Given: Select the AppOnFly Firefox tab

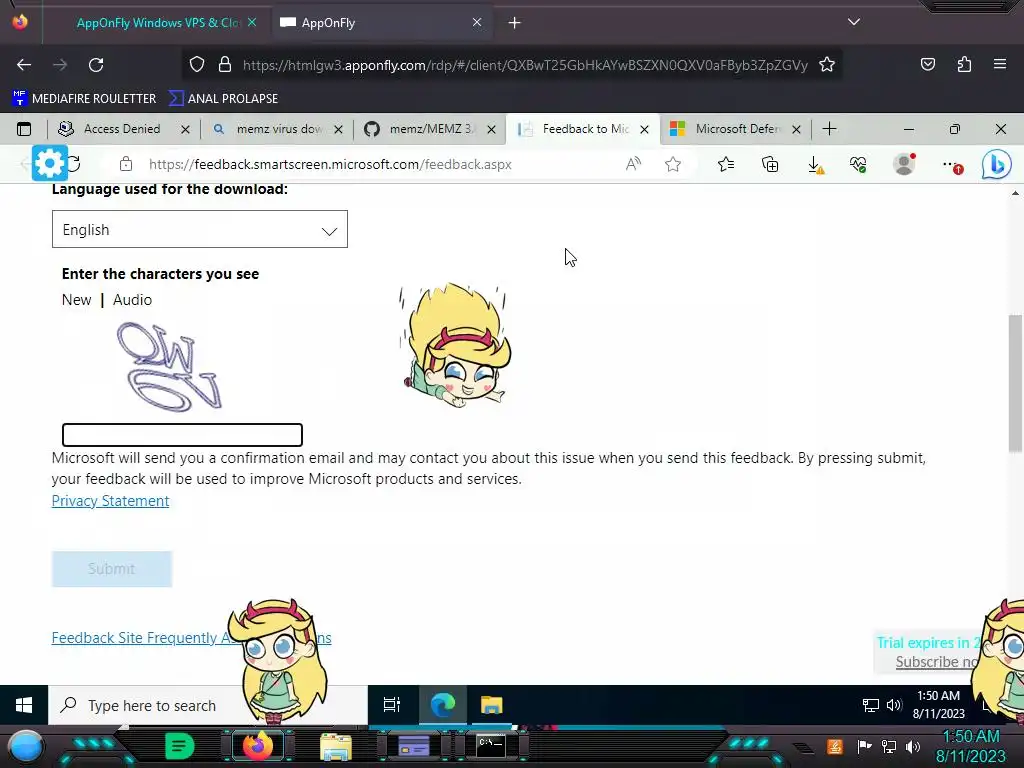Looking at the screenshot, I should [x=381, y=23].
